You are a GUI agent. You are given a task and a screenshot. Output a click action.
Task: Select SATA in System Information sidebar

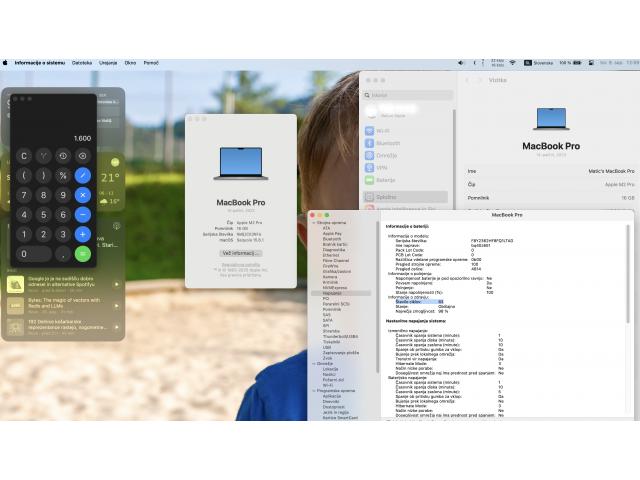(x=327, y=320)
